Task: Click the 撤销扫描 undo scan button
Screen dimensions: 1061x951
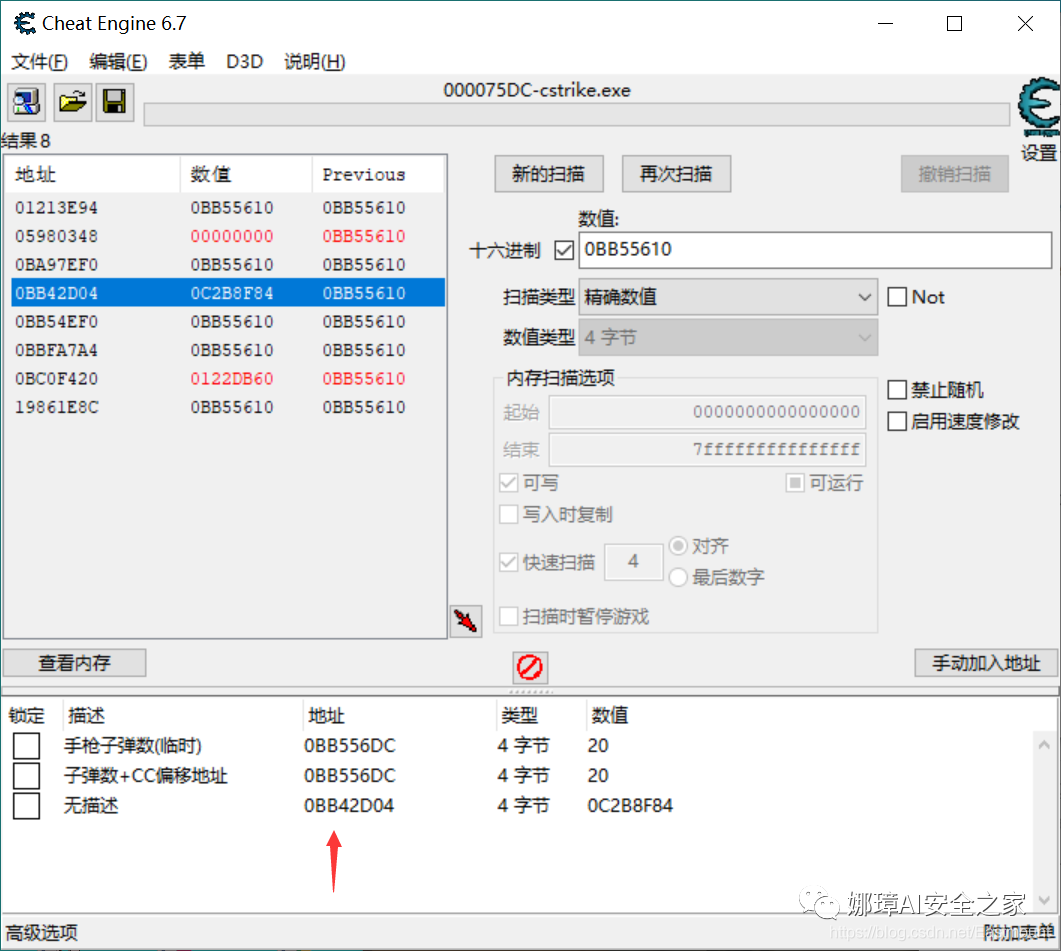Action: pos(954,174)
